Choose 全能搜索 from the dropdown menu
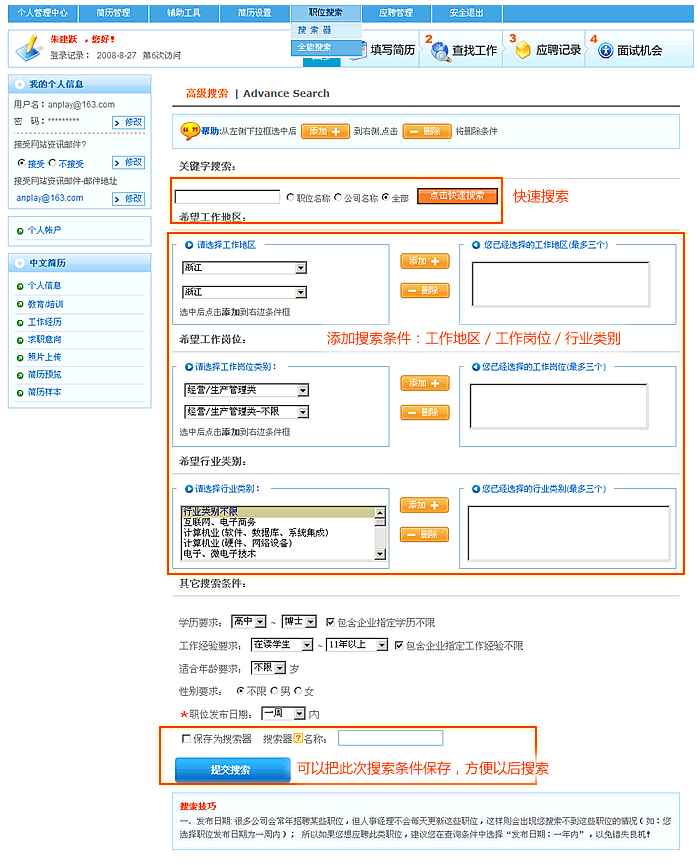700x865 pixels. tap(314, 47)
